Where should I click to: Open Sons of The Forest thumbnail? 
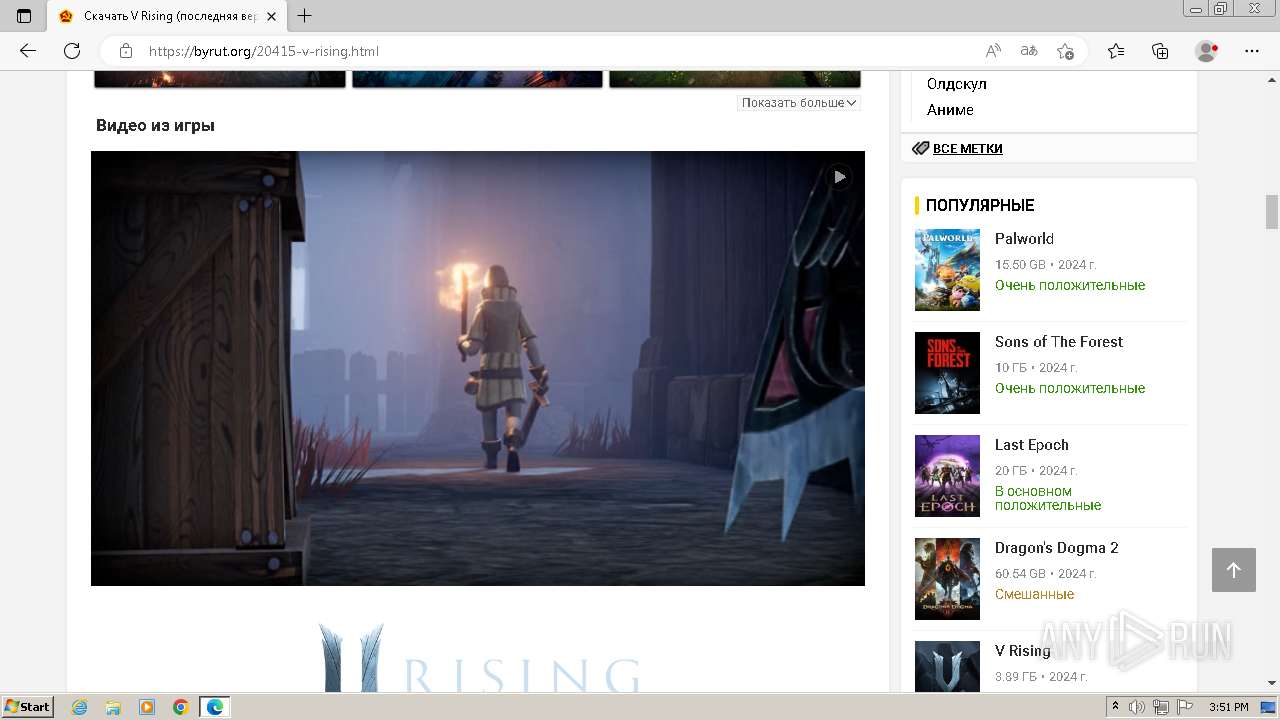click(947, 373)
